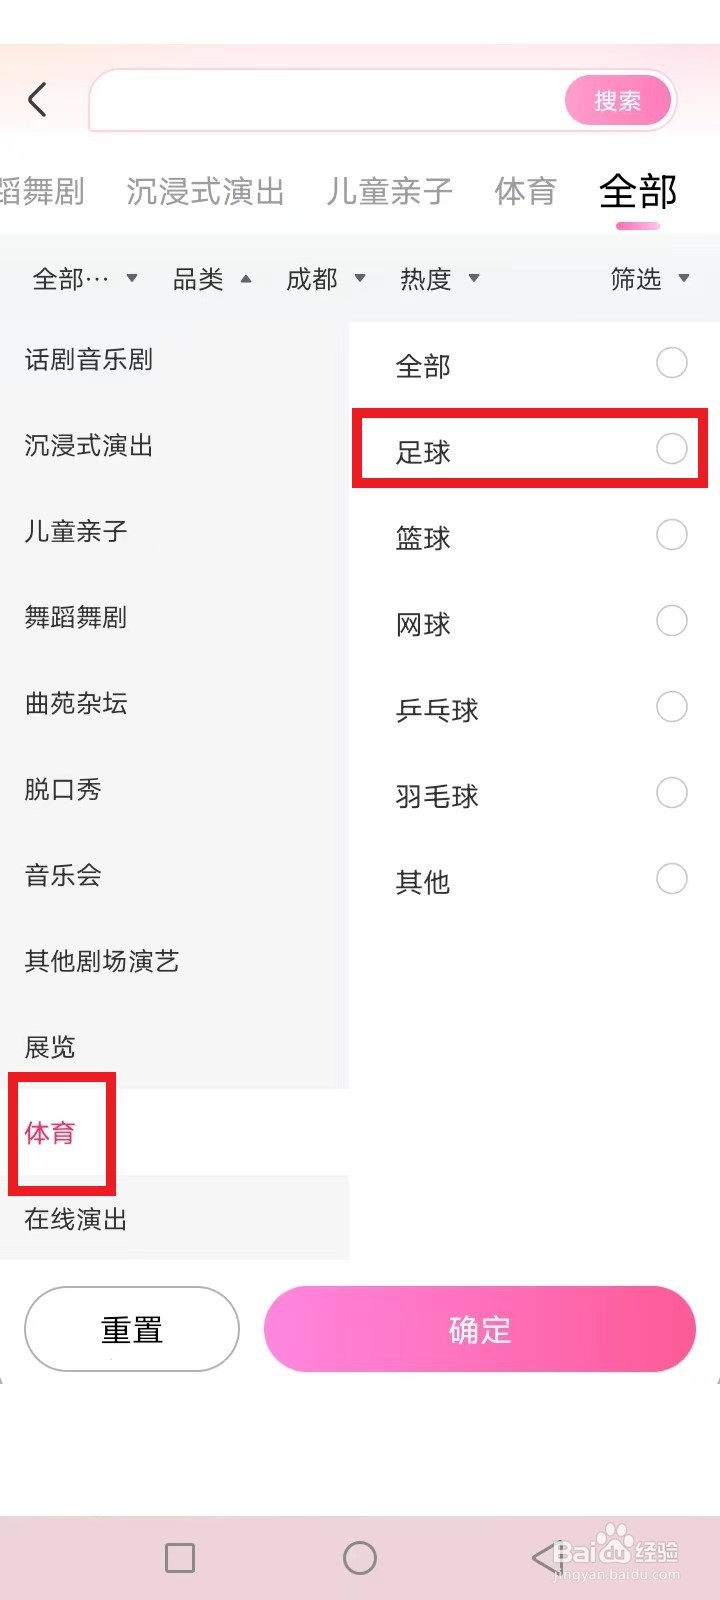The width and height of the screenshot is (720, 1600).
Task: Choose the 全部 sports radio option
Action: tap(671, 363)
